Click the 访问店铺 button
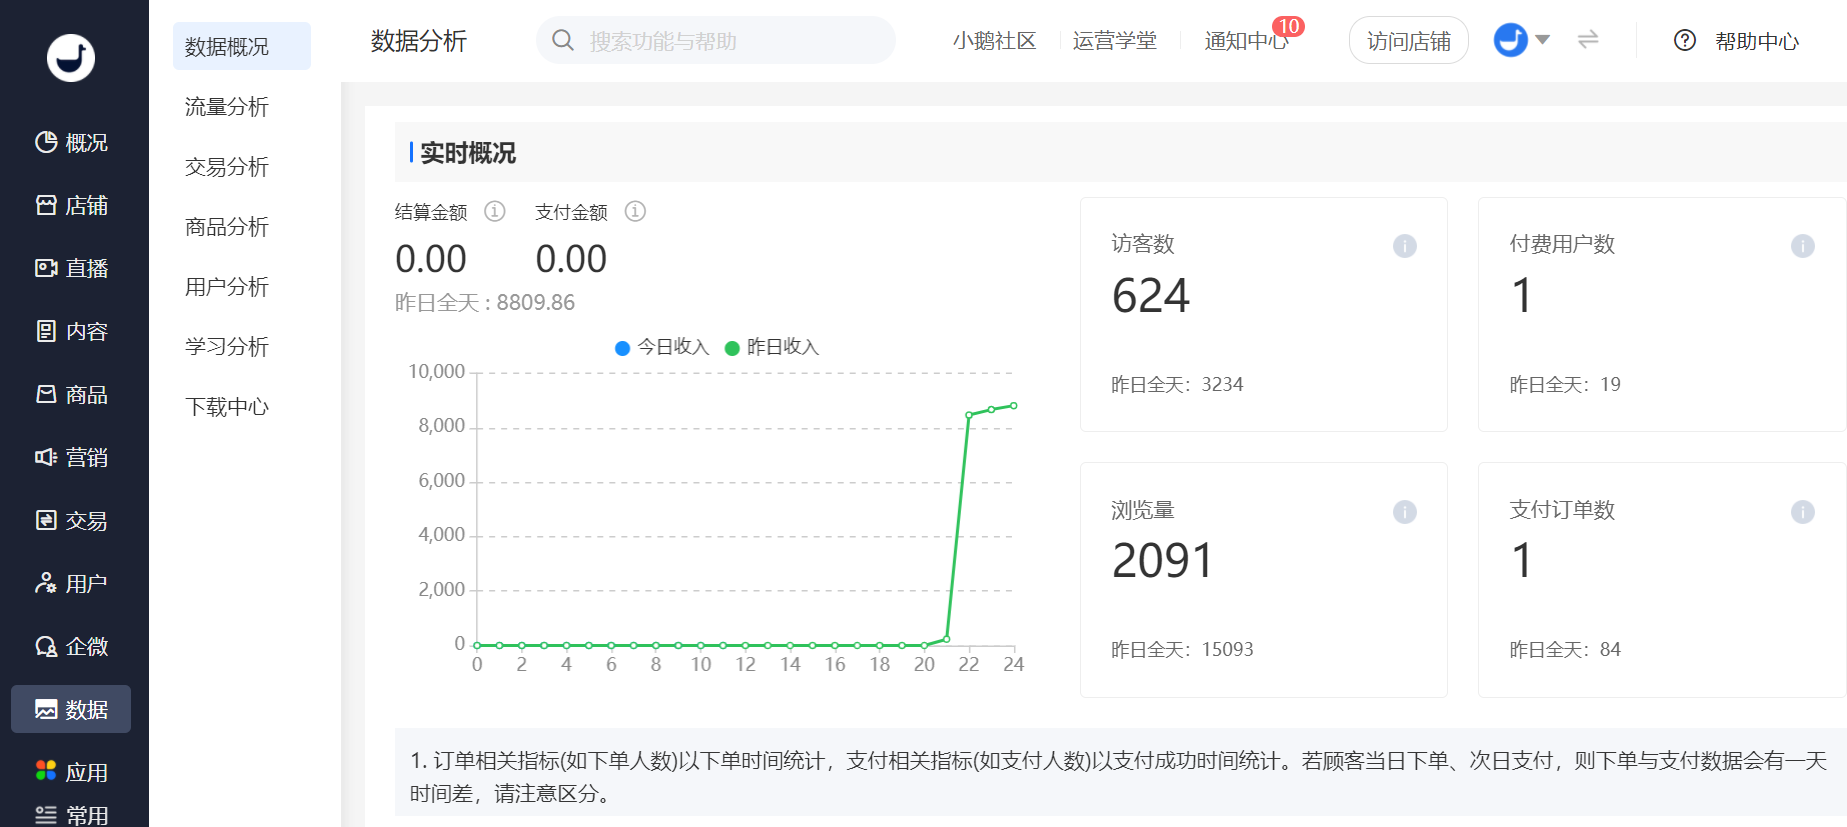Image resolution: width=1847 pixels, height=827 pixels. click(1409, 40)
